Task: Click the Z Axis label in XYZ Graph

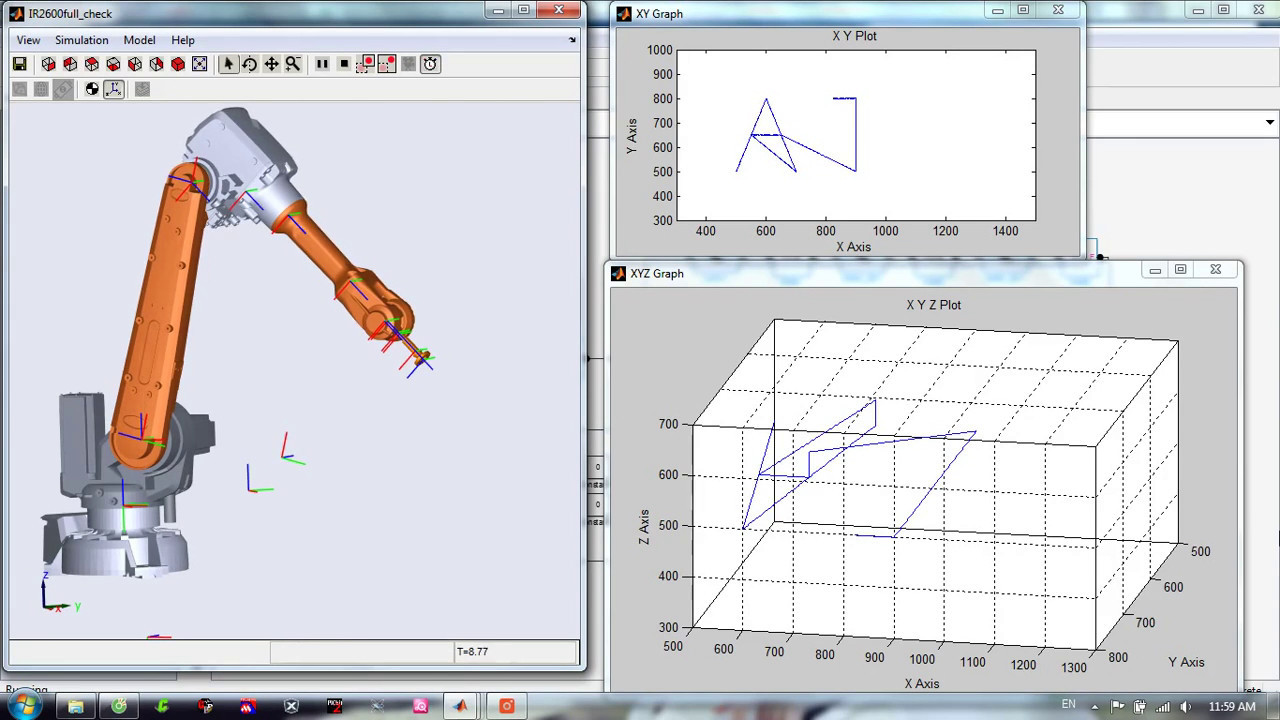Action: tap(644, 527)
